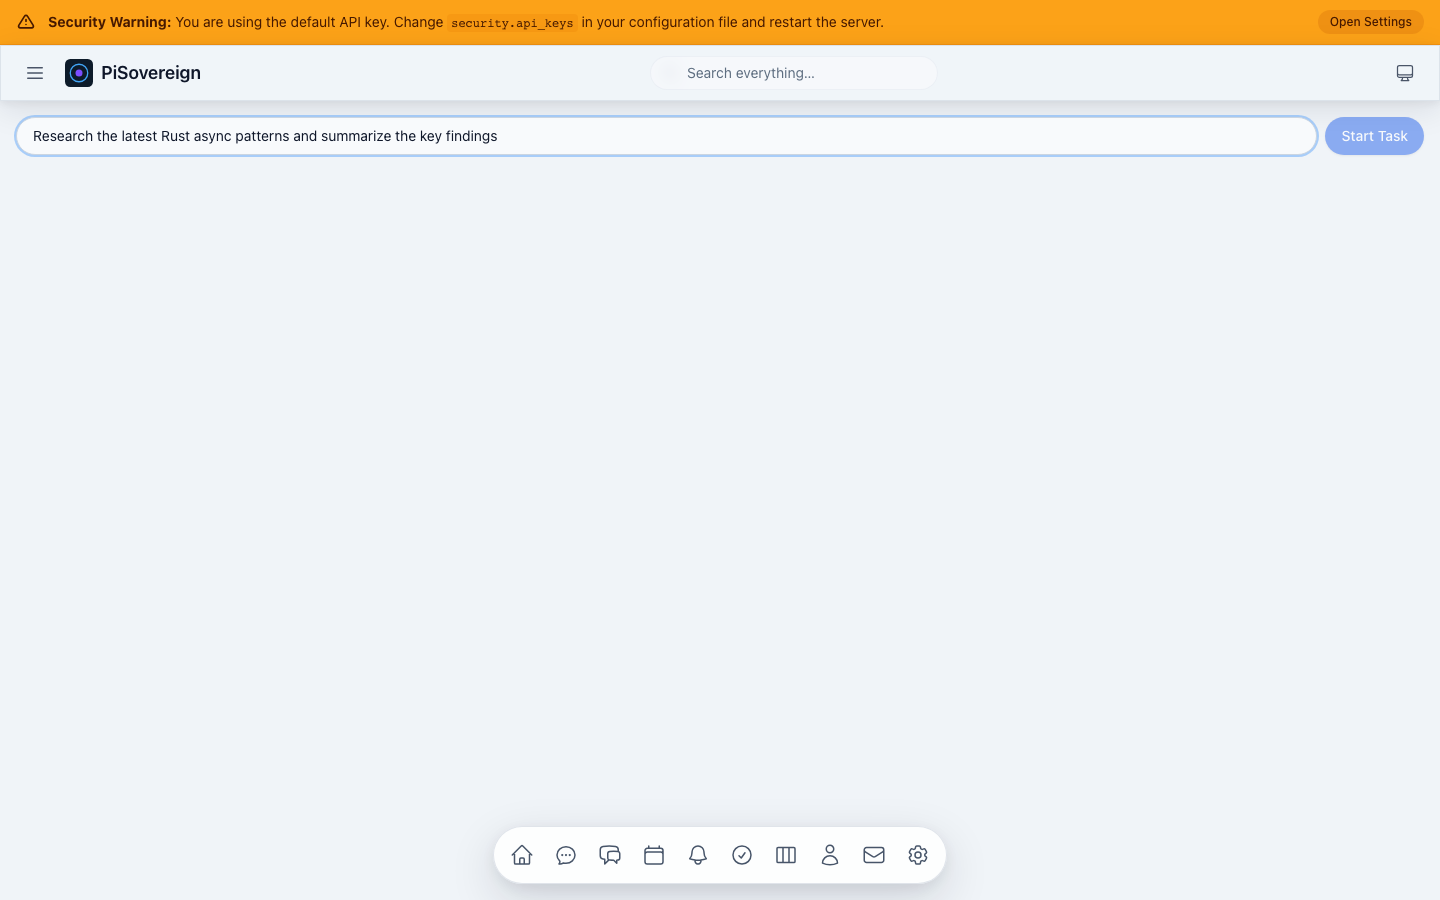Image resolution: width=1440 pixels, height=900 pixels.
Task: Click the Start Task button
Action: point(1374,136)
